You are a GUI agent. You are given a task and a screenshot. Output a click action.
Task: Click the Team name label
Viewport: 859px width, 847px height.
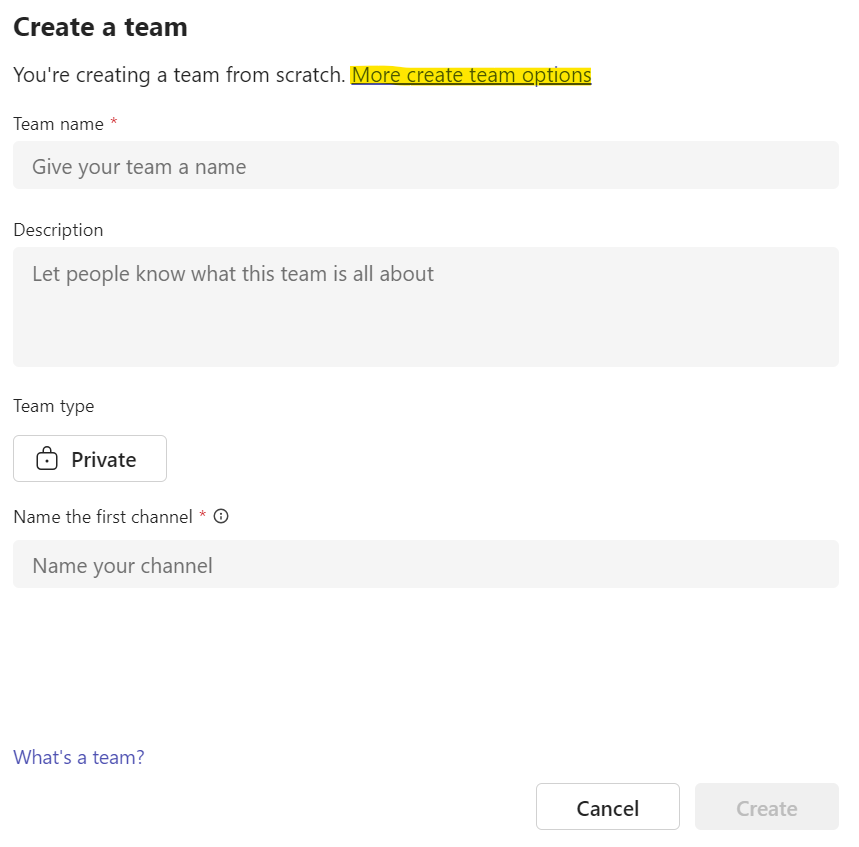pos(59,124)
